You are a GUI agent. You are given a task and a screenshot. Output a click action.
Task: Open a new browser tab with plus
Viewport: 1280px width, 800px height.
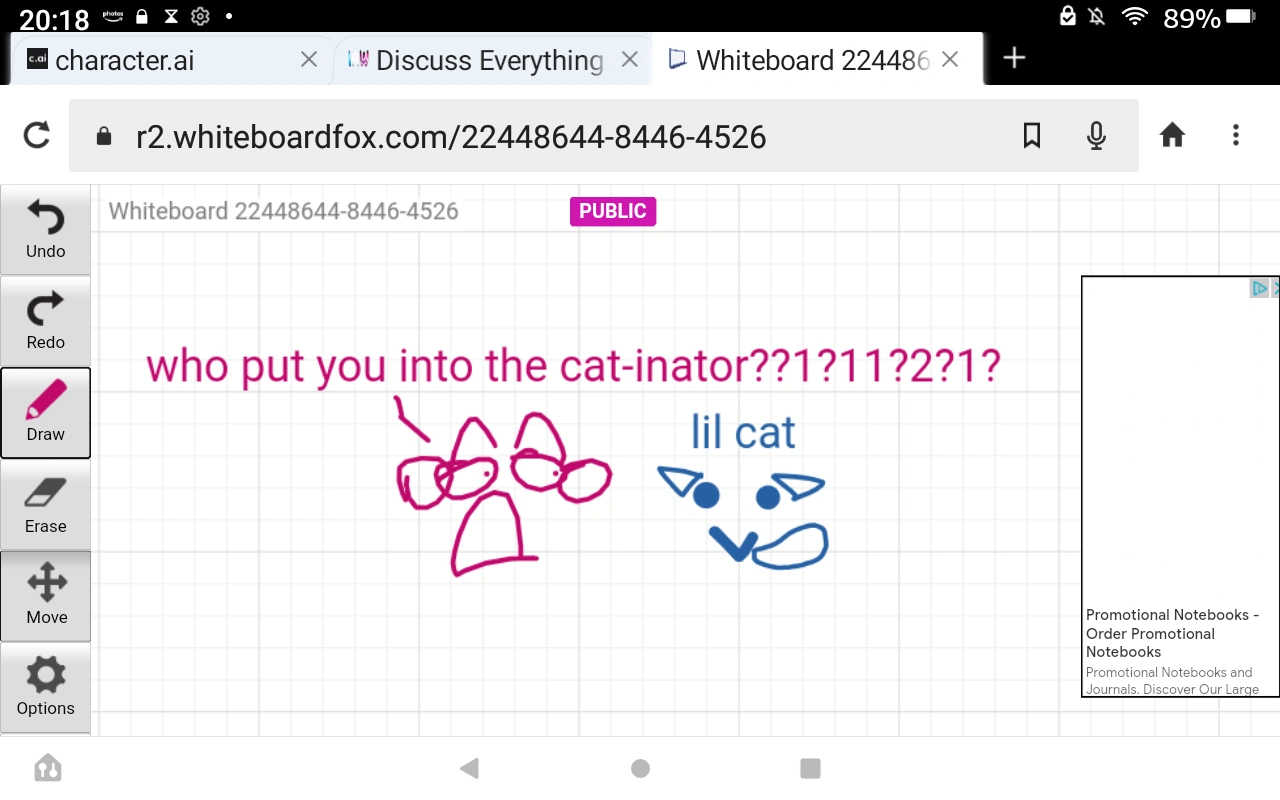(1014, 59)
